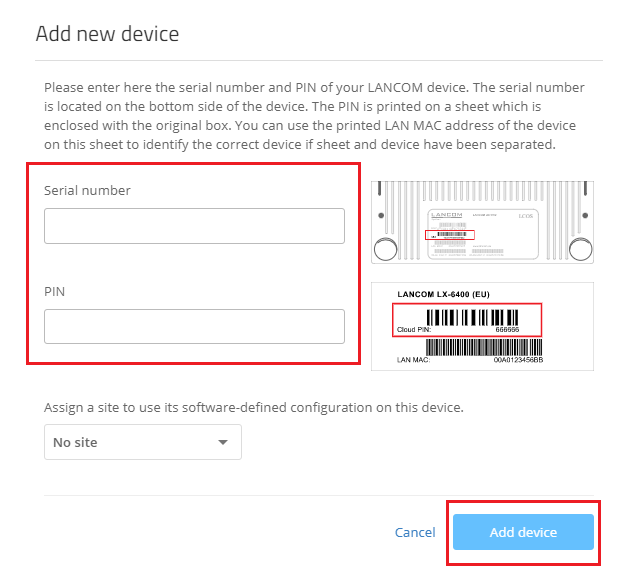Click the Add new device heading
The image size is (638, 576).
107,34
